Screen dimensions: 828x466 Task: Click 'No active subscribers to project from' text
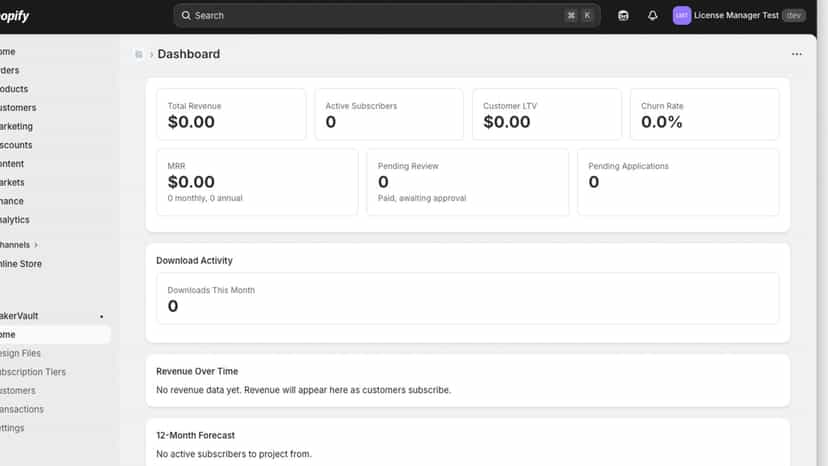(234, 454)
